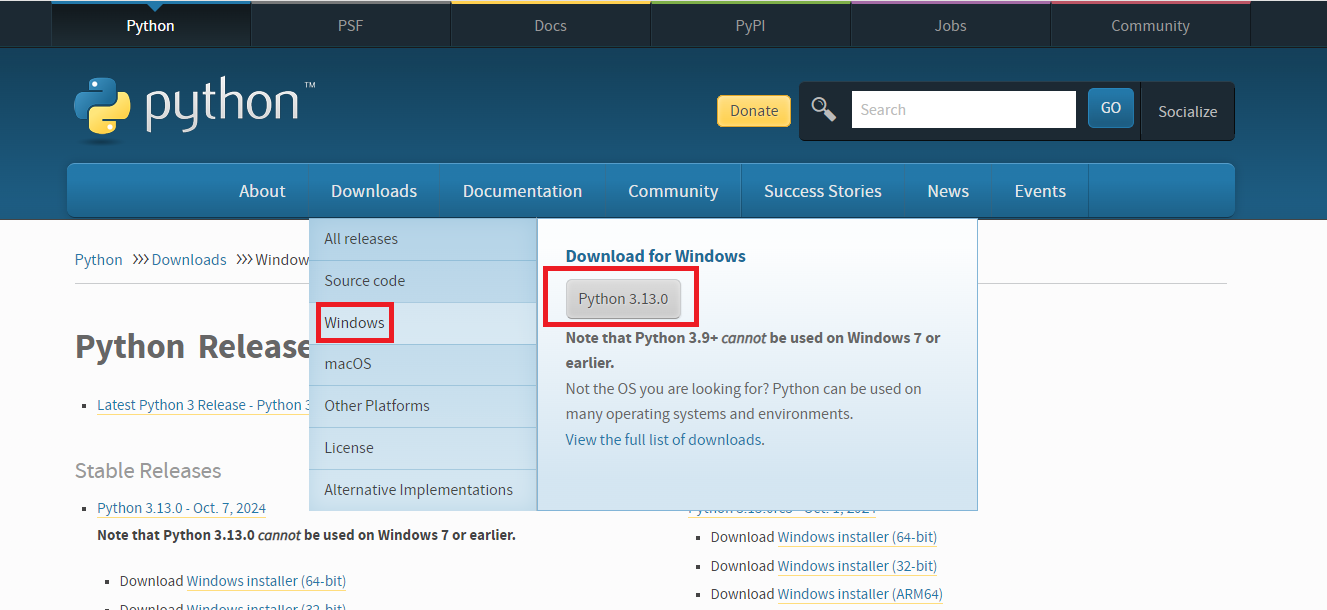The width and height of the screenshot is (1327, 610).
Task: Open License in Downloads submenu
Action: [423, 448]
